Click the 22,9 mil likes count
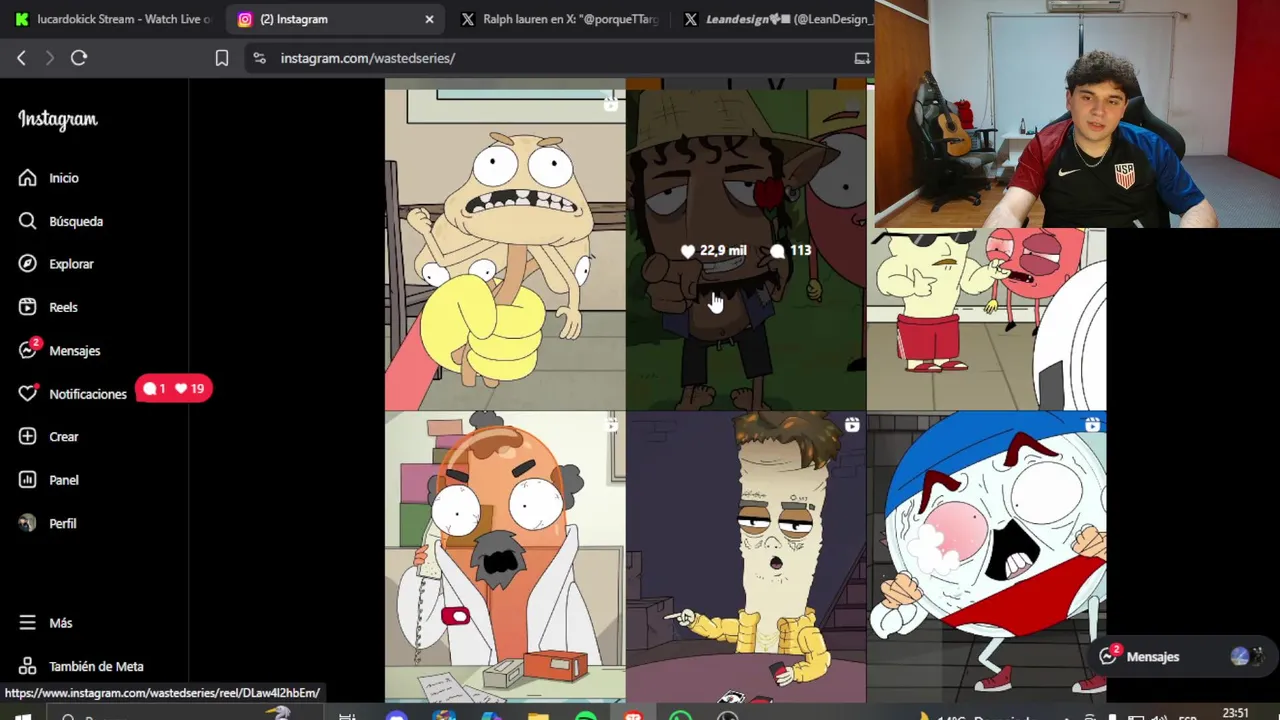 [714, 251]
